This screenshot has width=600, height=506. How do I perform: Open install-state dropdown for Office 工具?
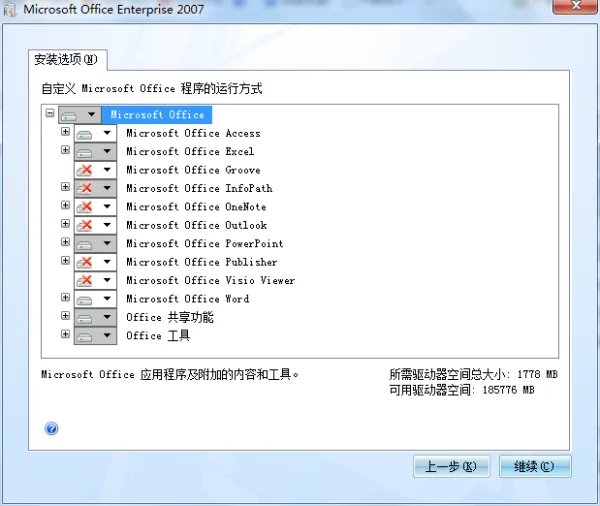(107, 336)
